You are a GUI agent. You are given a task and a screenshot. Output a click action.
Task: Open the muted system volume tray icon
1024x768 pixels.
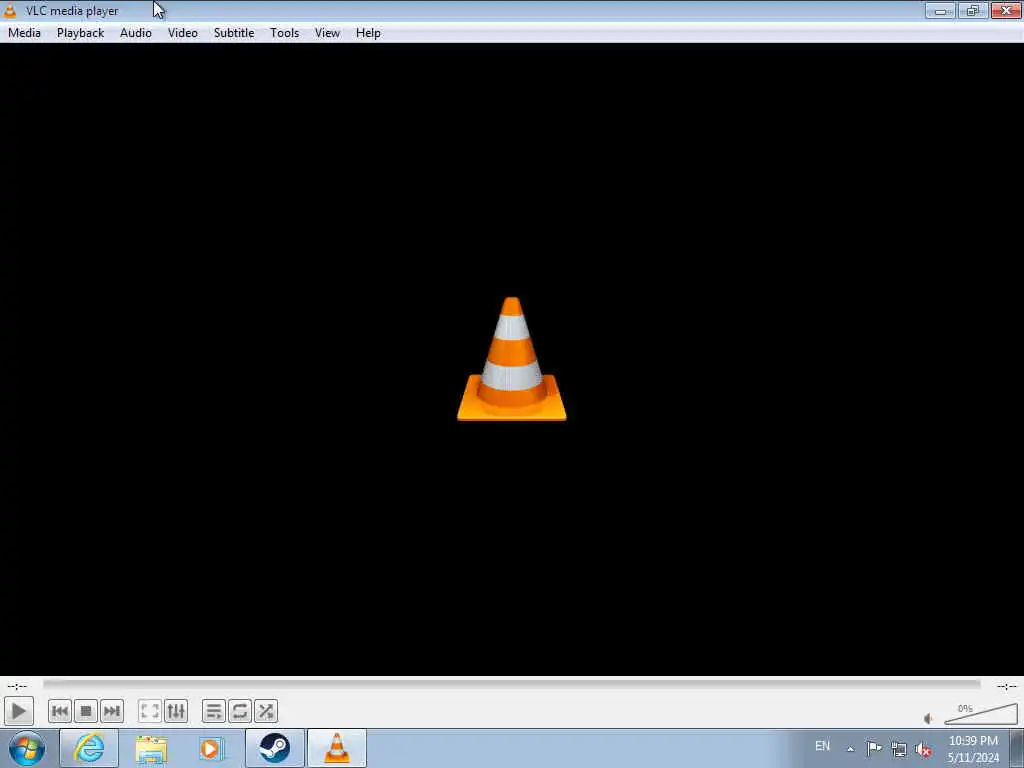pyautogui.click(x=923, y=749)
